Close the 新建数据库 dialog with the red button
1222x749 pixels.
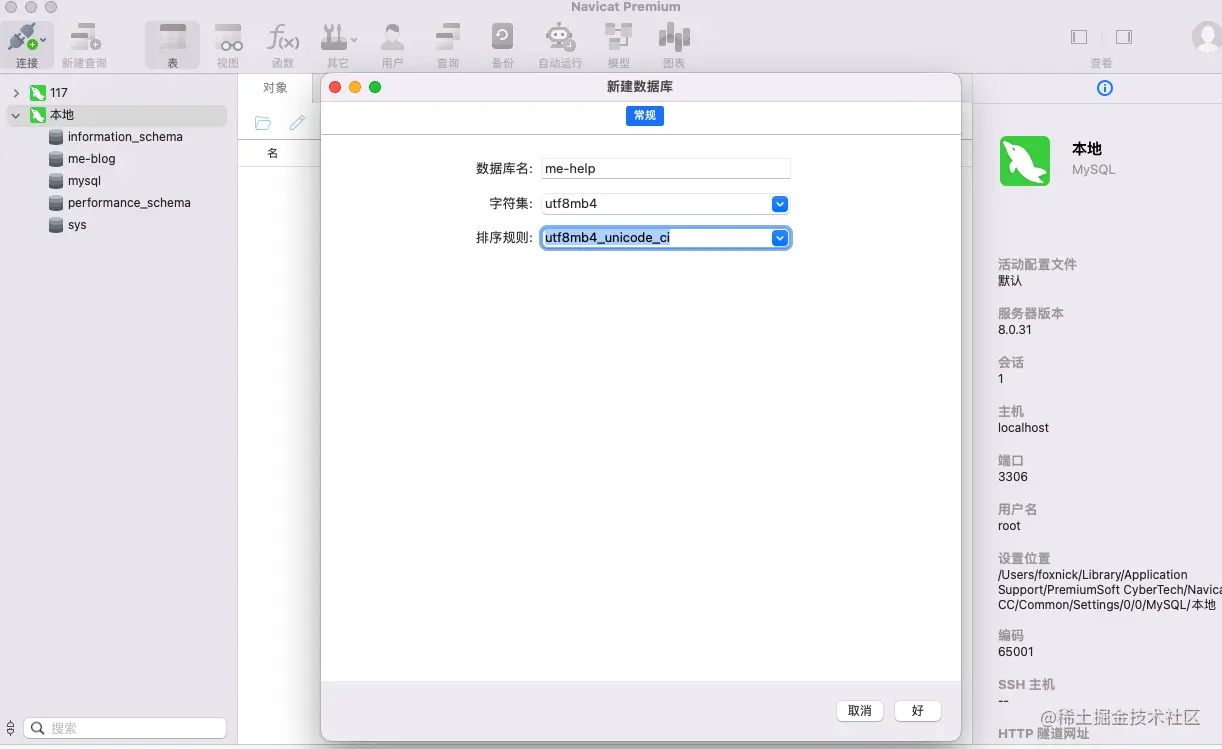click(x=335, y=87)
